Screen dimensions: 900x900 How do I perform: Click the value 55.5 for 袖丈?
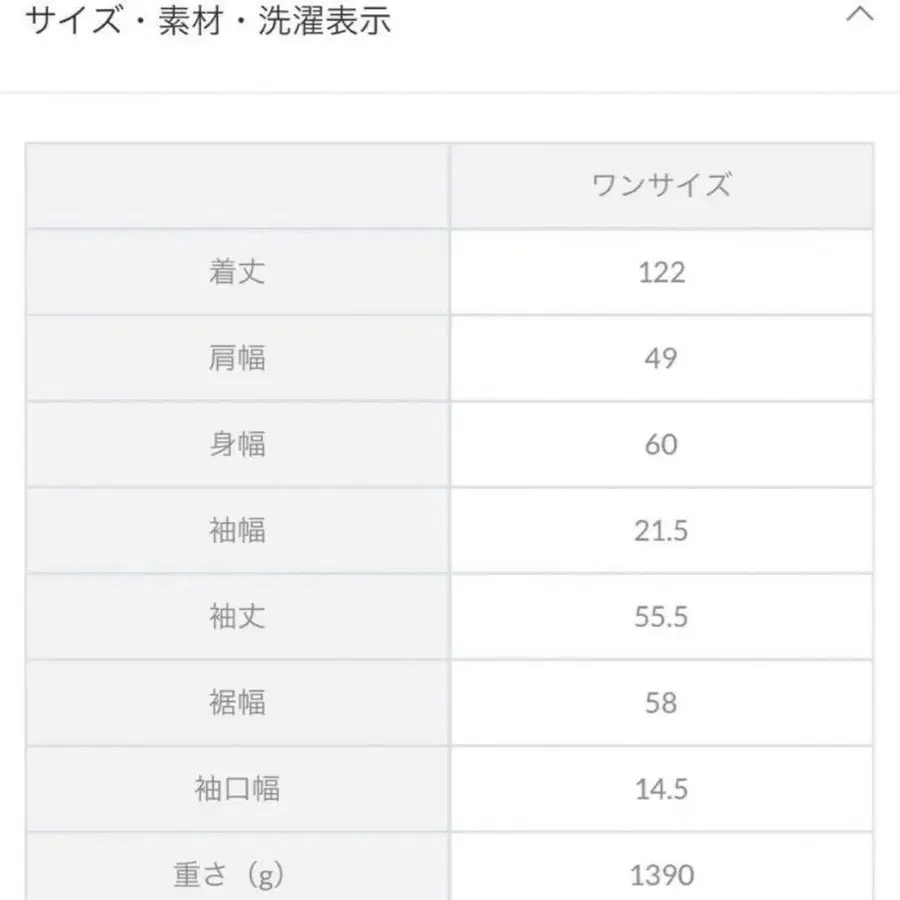pyautogui.click(x=662, y=617)
